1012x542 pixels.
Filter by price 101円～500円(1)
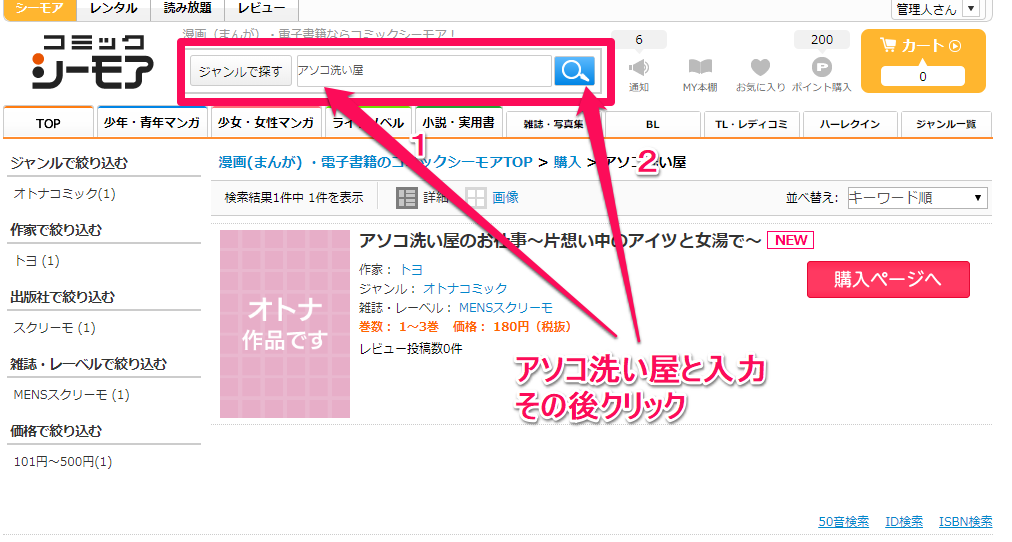tap(63, 462)
